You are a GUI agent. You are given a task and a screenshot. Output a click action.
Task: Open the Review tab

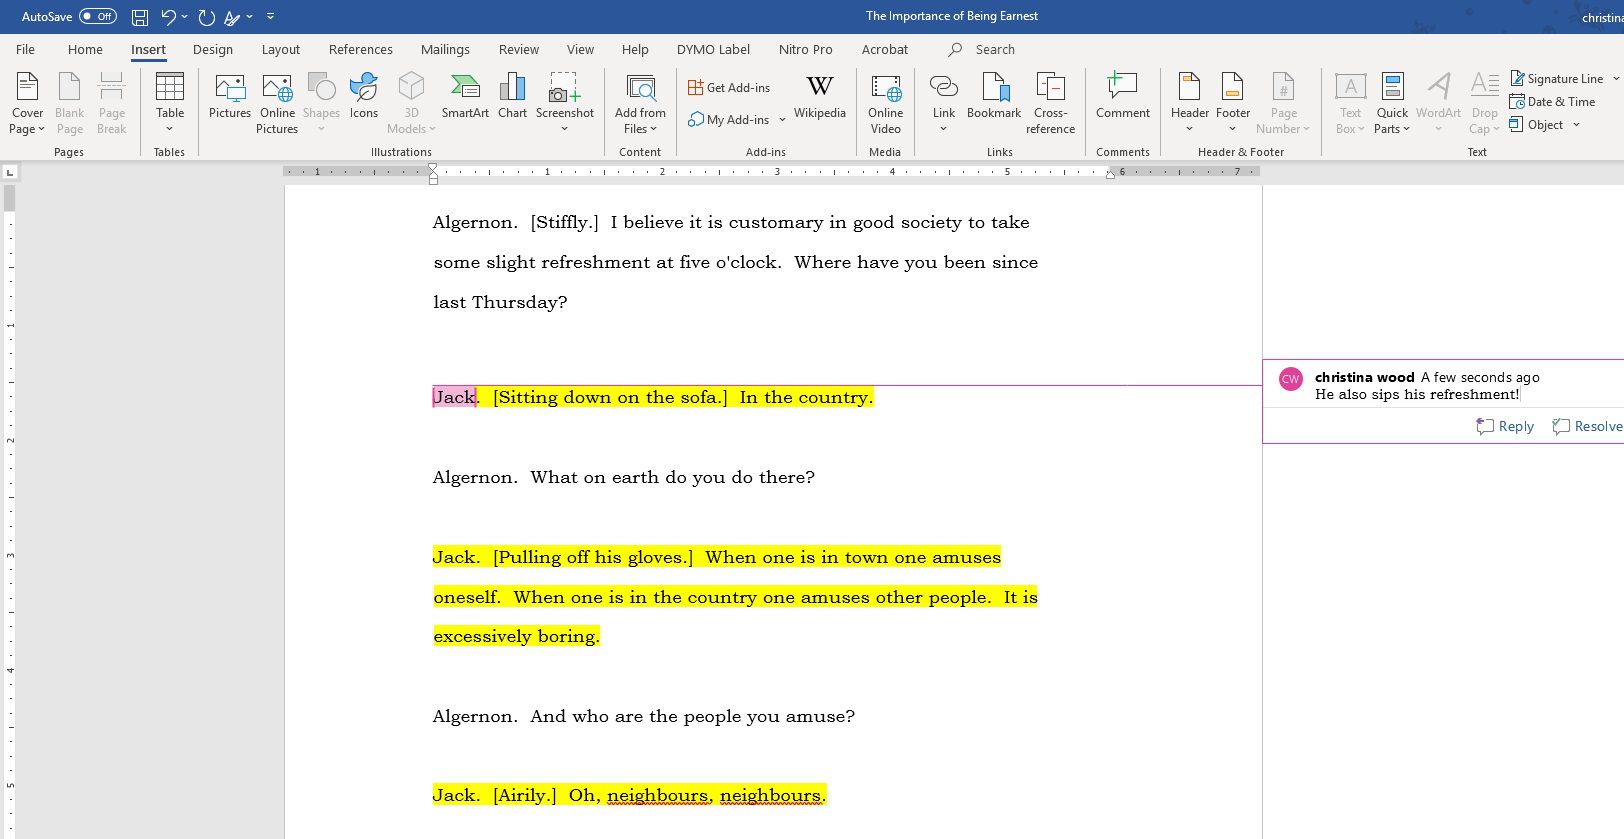coord(518,49)
